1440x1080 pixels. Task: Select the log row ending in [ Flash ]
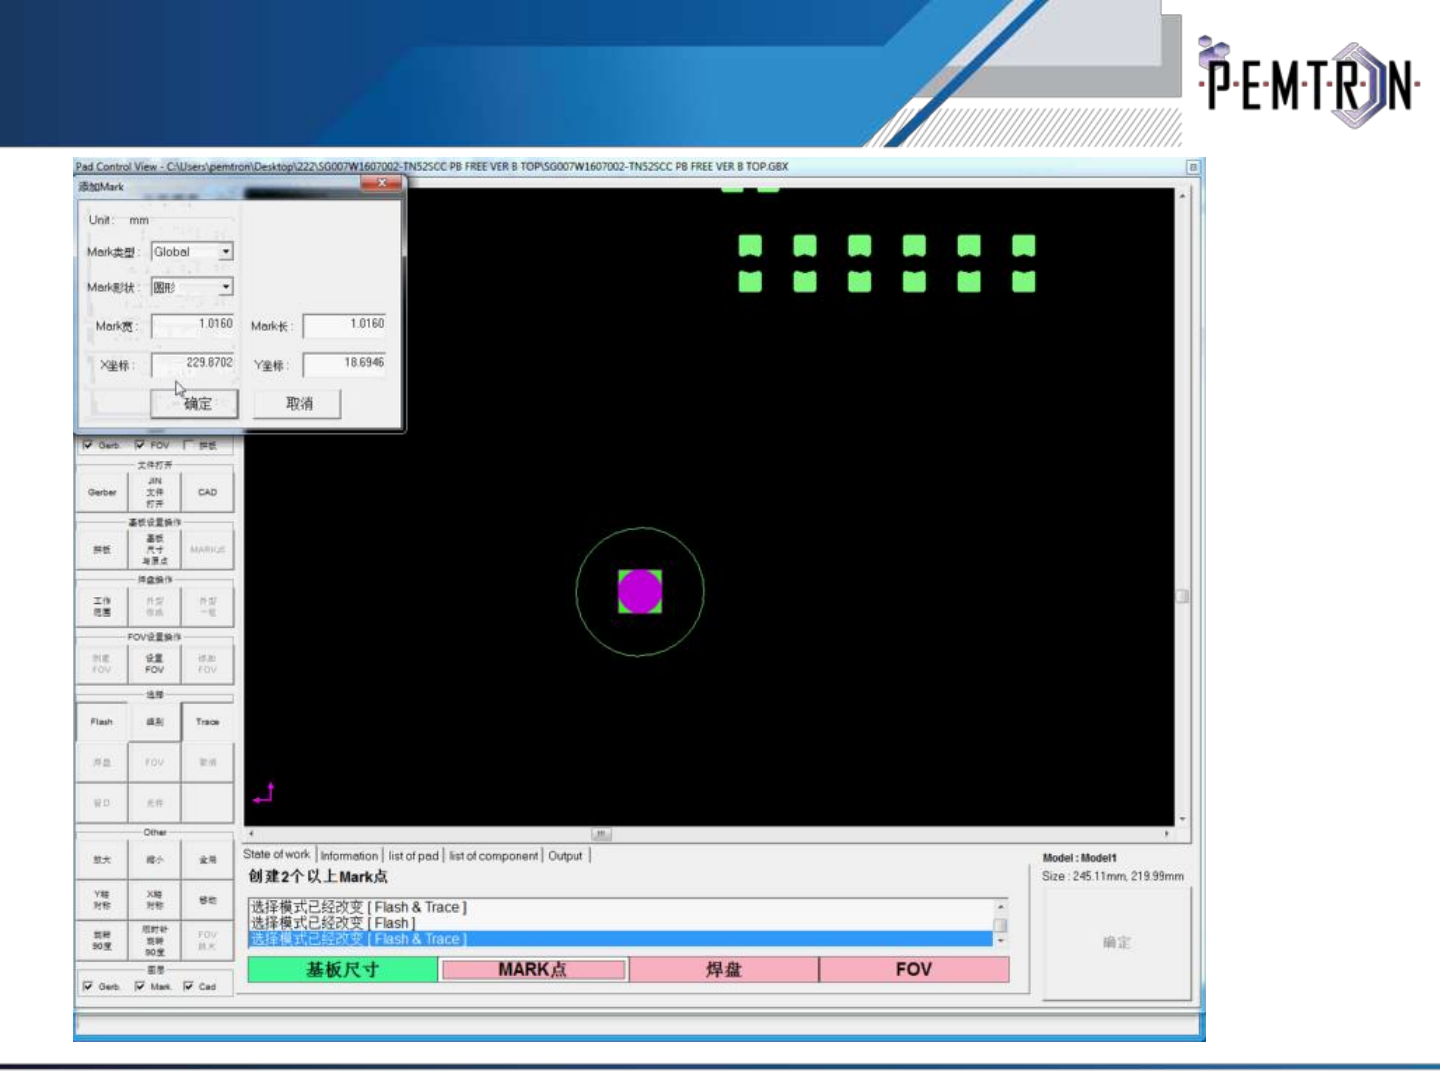tap(620, 923)
